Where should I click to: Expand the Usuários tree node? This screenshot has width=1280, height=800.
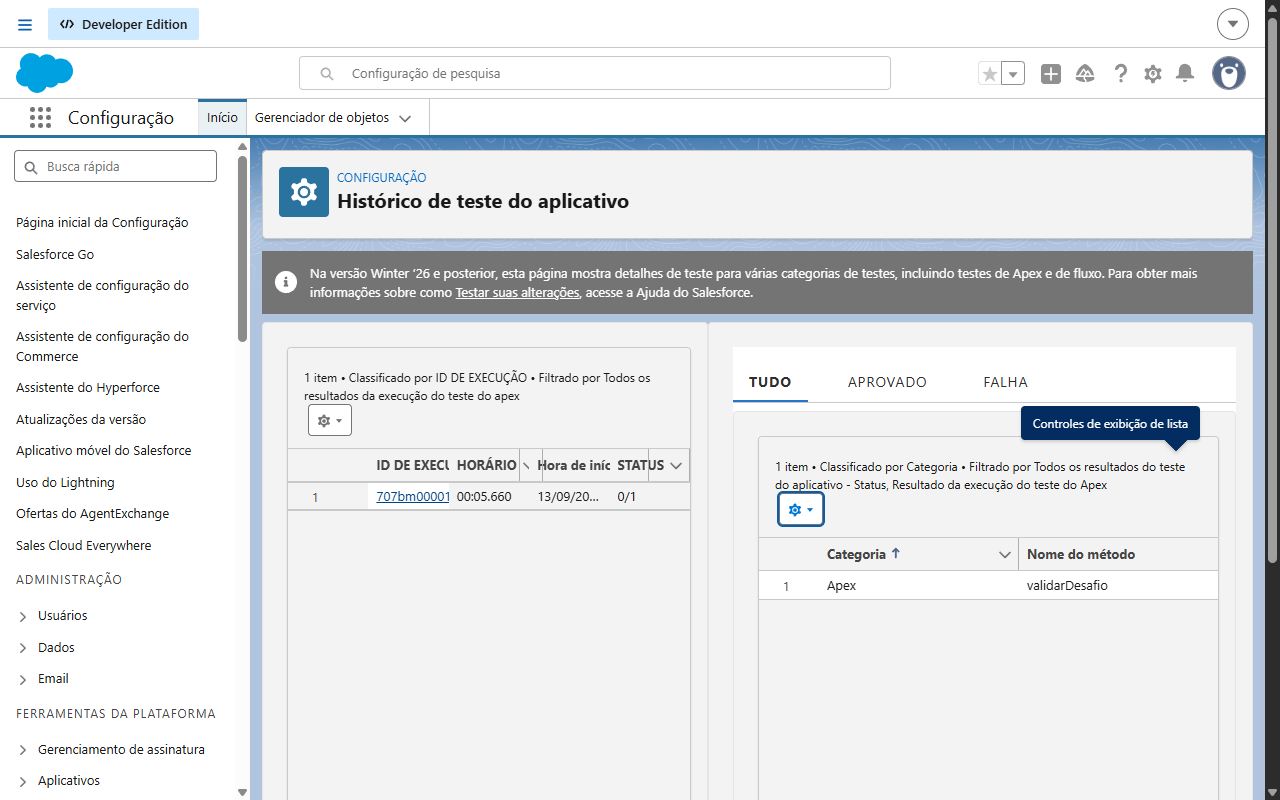[23, 616]
